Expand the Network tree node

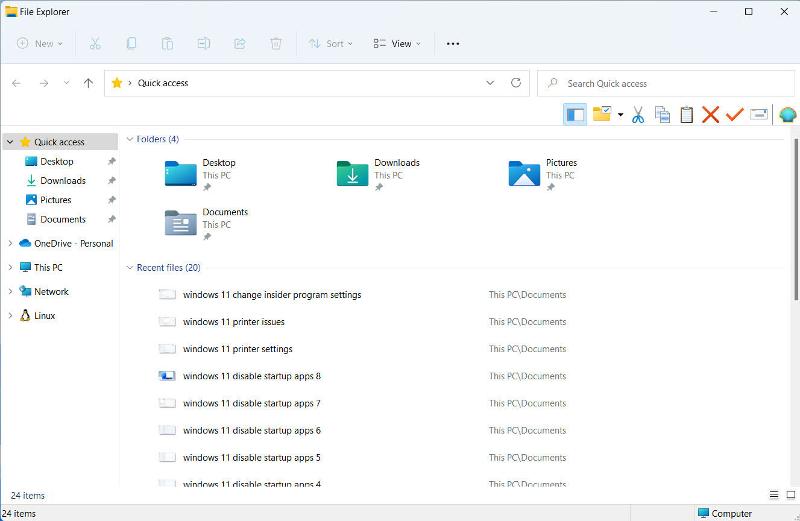10,291
